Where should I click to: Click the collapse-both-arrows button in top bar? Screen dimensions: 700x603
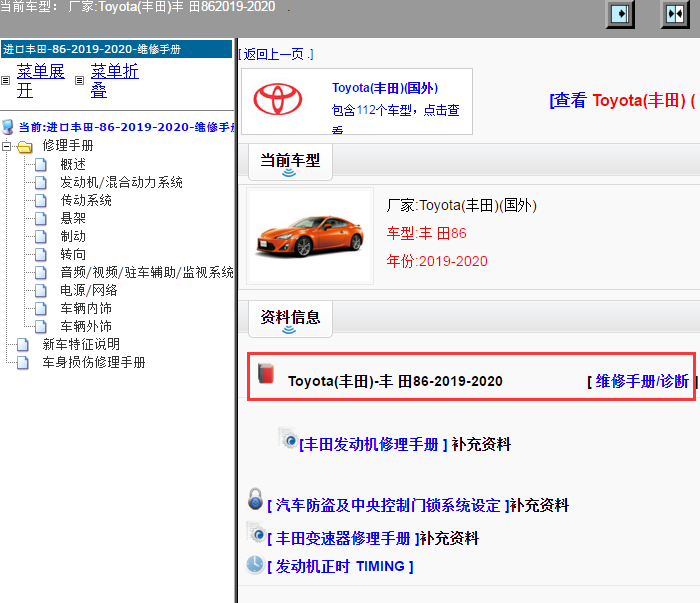[675, 14]
